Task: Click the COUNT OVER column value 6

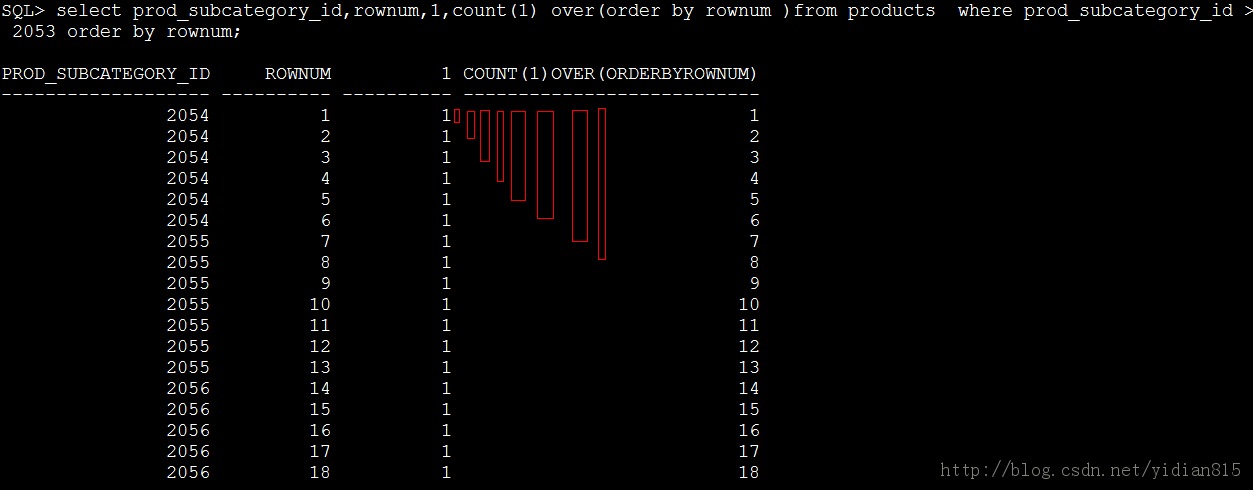Action: (x=754, y=221)
